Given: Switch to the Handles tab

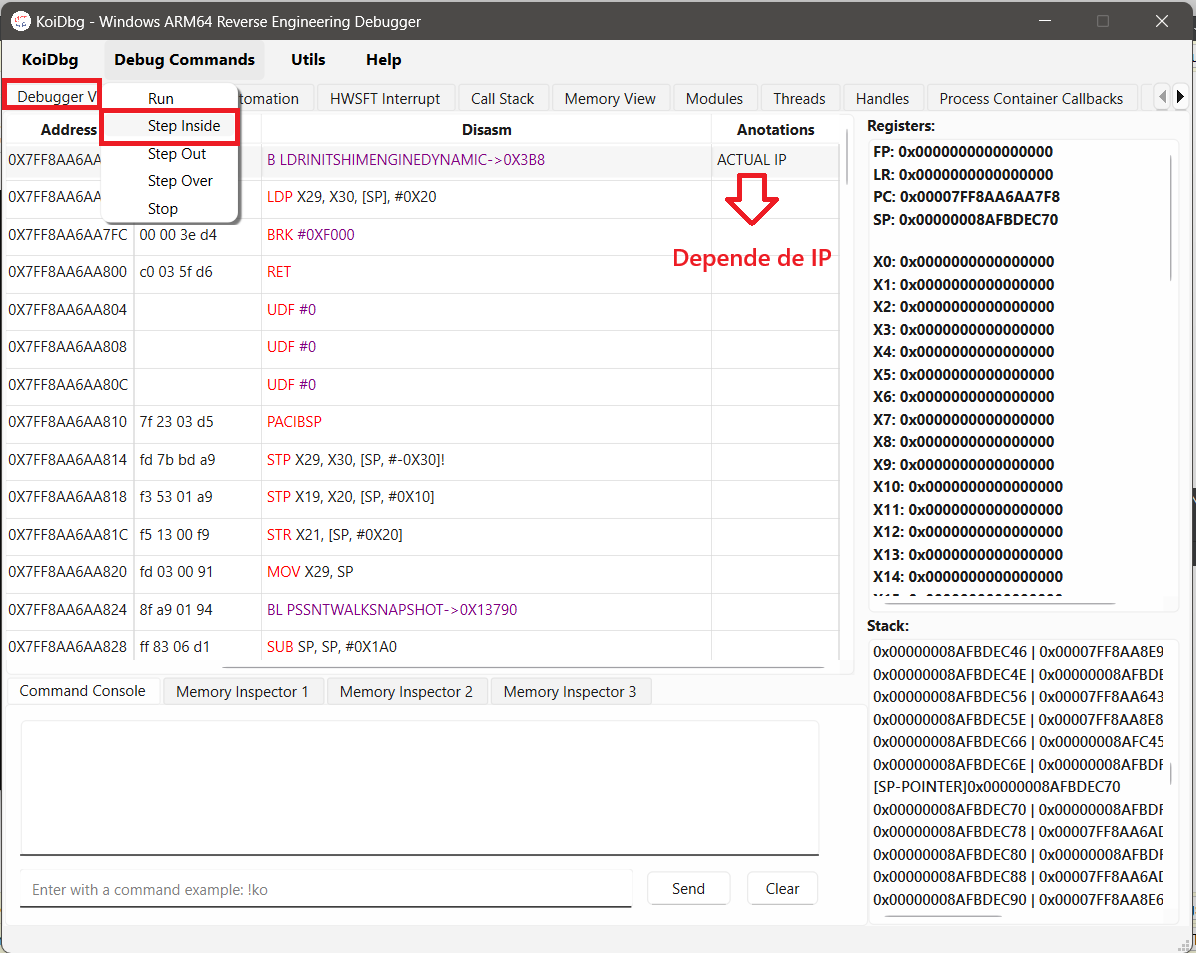Looking at the screenshot, I should [883, 98].
